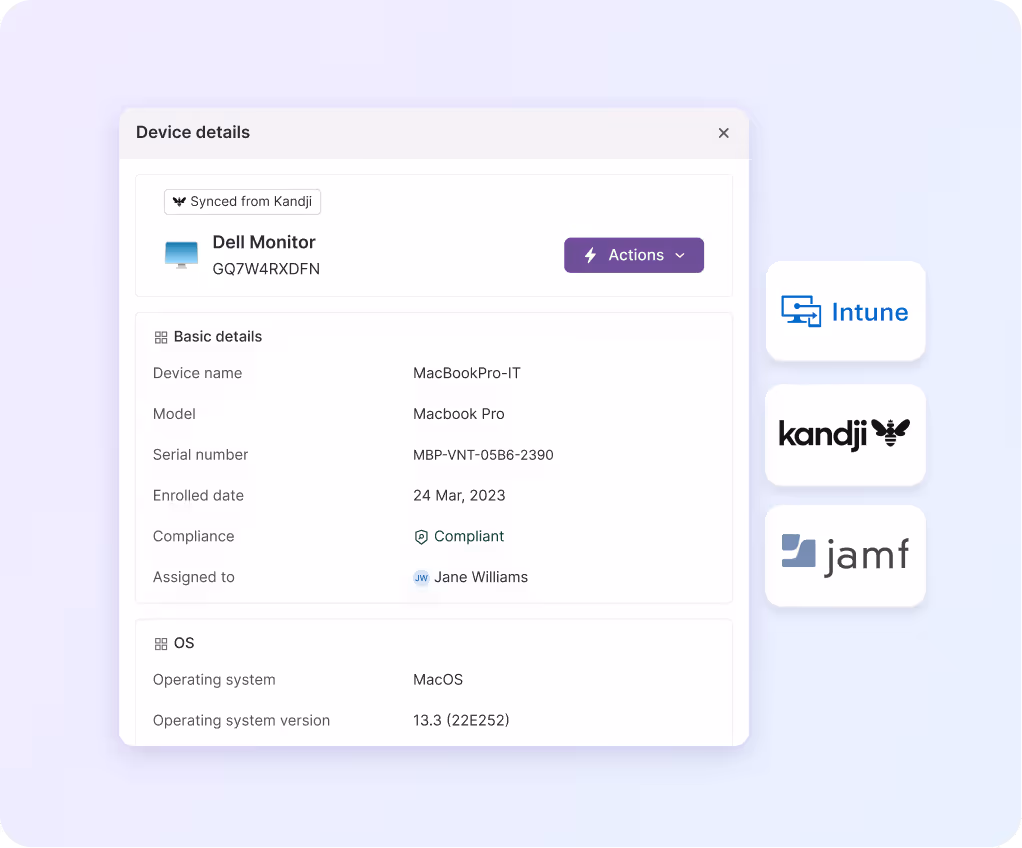Screen dimensions: 1022x848
Task: Click the Synced from Kandji badge
Action: click(242, 201)
